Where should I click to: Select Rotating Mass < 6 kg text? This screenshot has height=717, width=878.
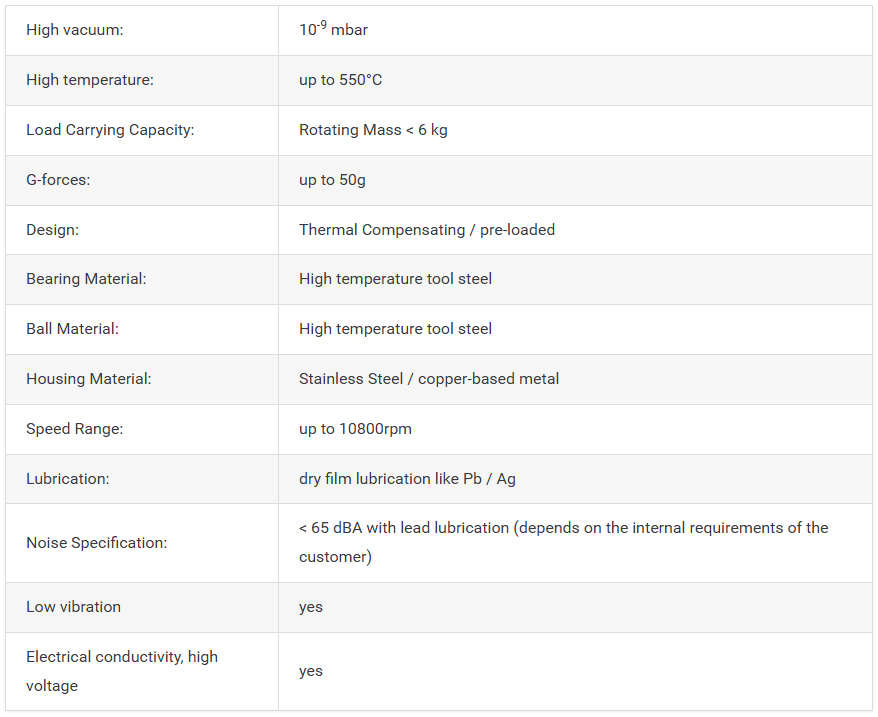point(373,130)
